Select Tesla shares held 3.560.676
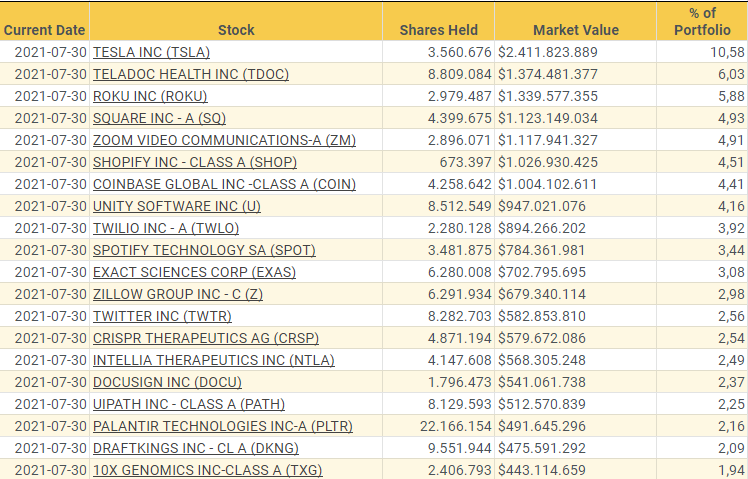The width and height of the screenshot is (748, 479). [459, 52]
